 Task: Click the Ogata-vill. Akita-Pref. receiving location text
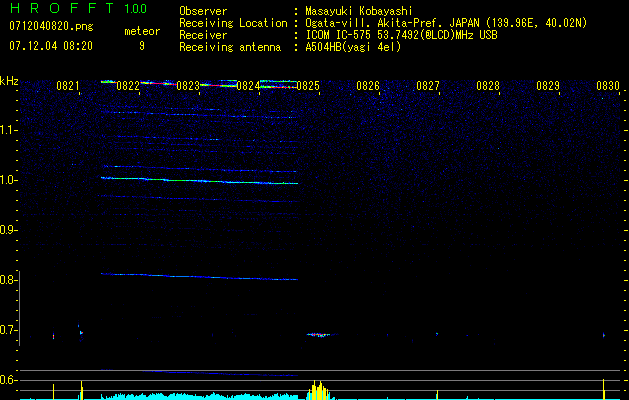[446, 23]
